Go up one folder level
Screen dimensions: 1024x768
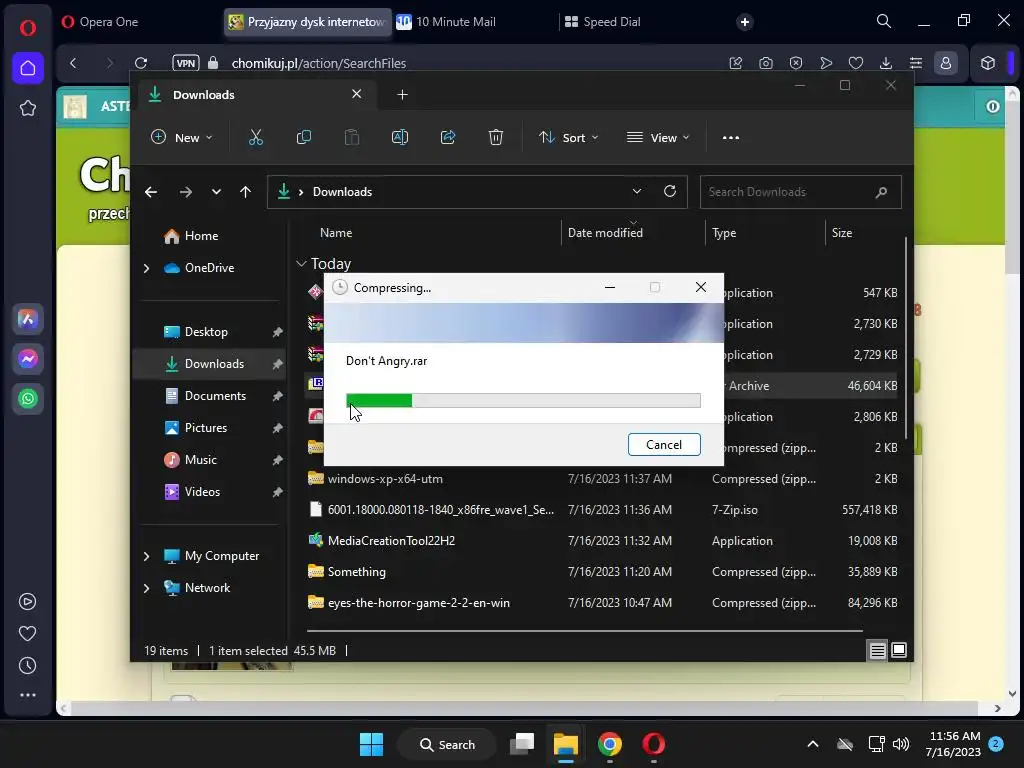(245, 192)
